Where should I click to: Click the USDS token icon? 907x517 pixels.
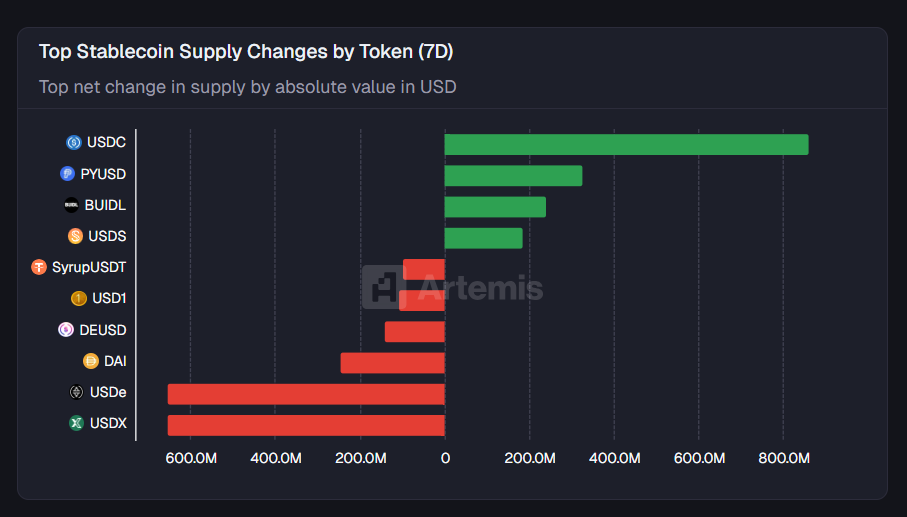tap(75, 236)
